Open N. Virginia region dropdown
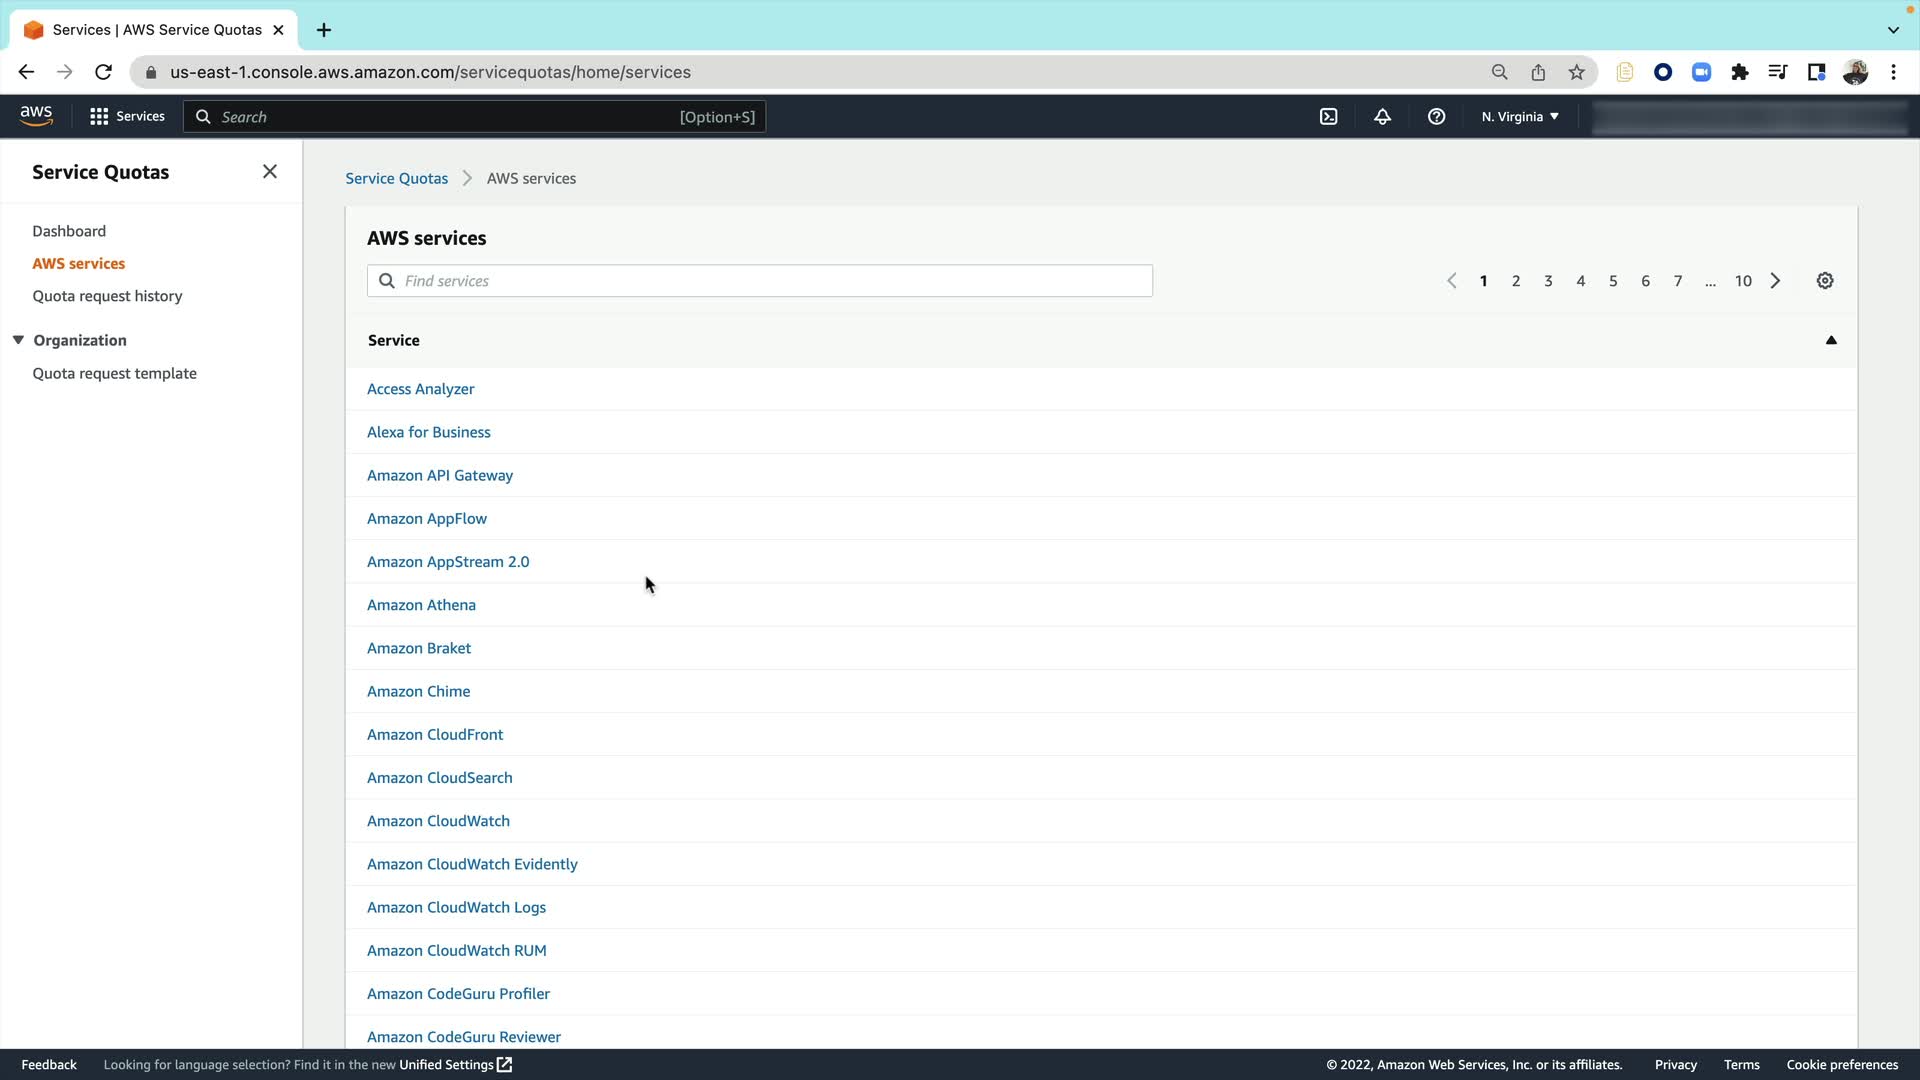 coord(1520,117)
